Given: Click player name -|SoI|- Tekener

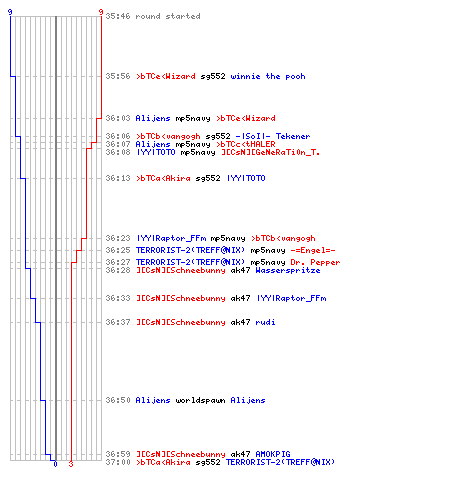Looking at the screenshot, I should click(x=273, y=136).
